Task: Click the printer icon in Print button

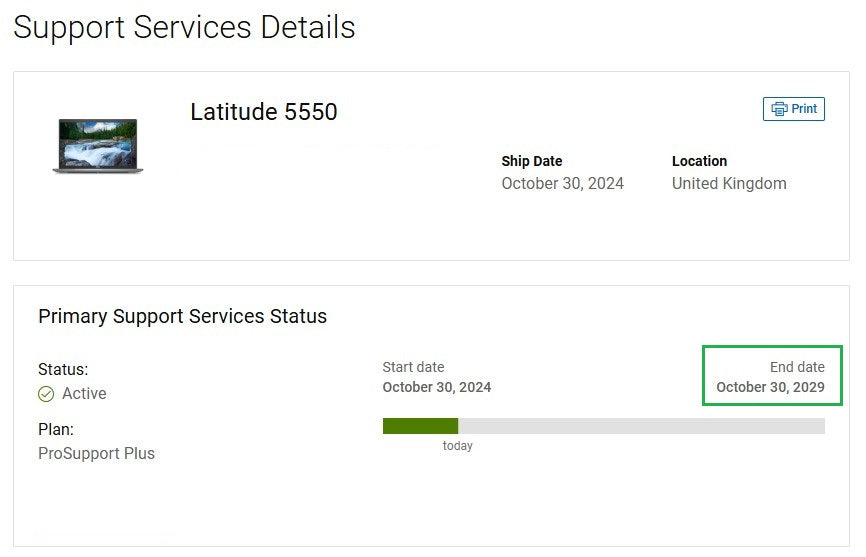Action: 779,109
